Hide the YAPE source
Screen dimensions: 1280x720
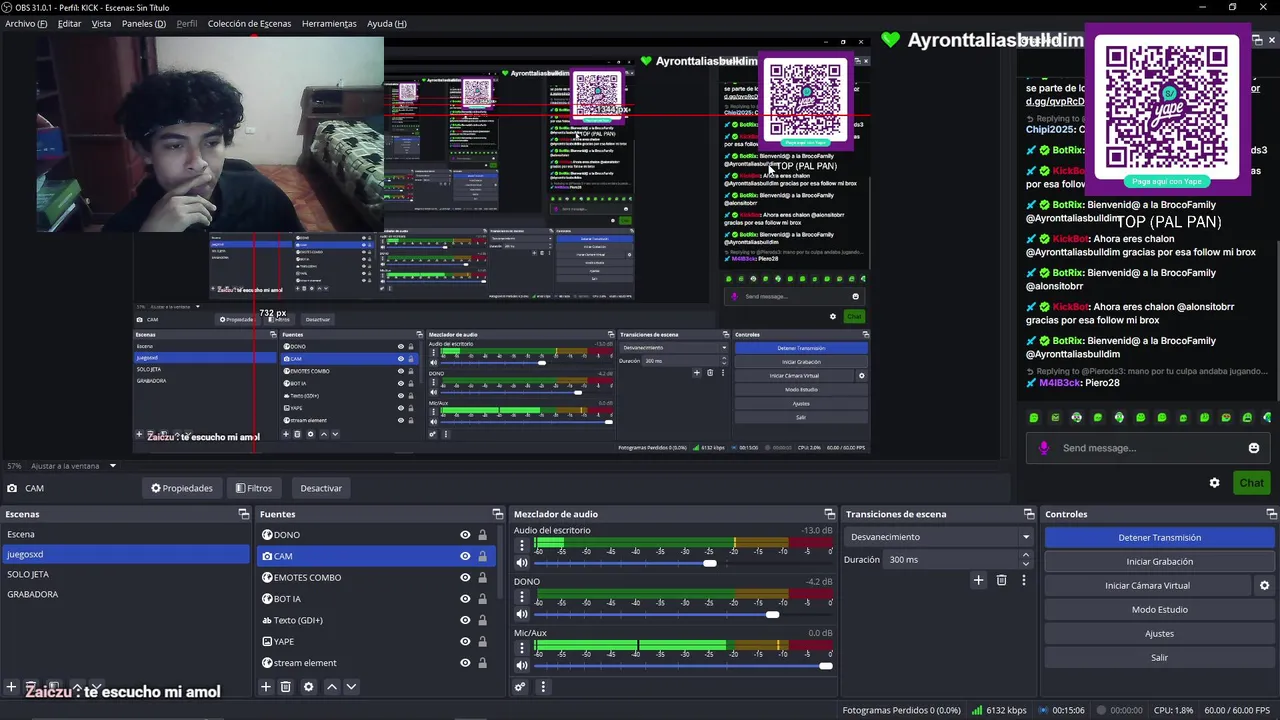coord(465,641)
